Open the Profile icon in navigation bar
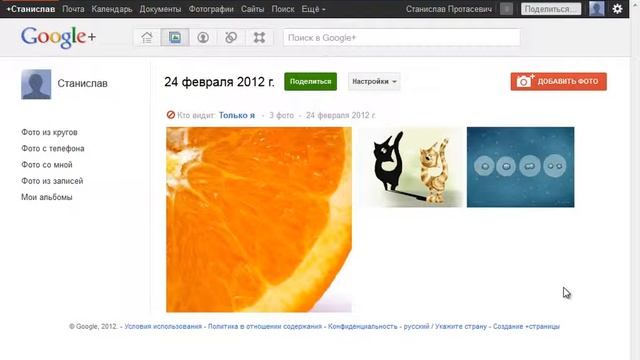 click(203, 38)
